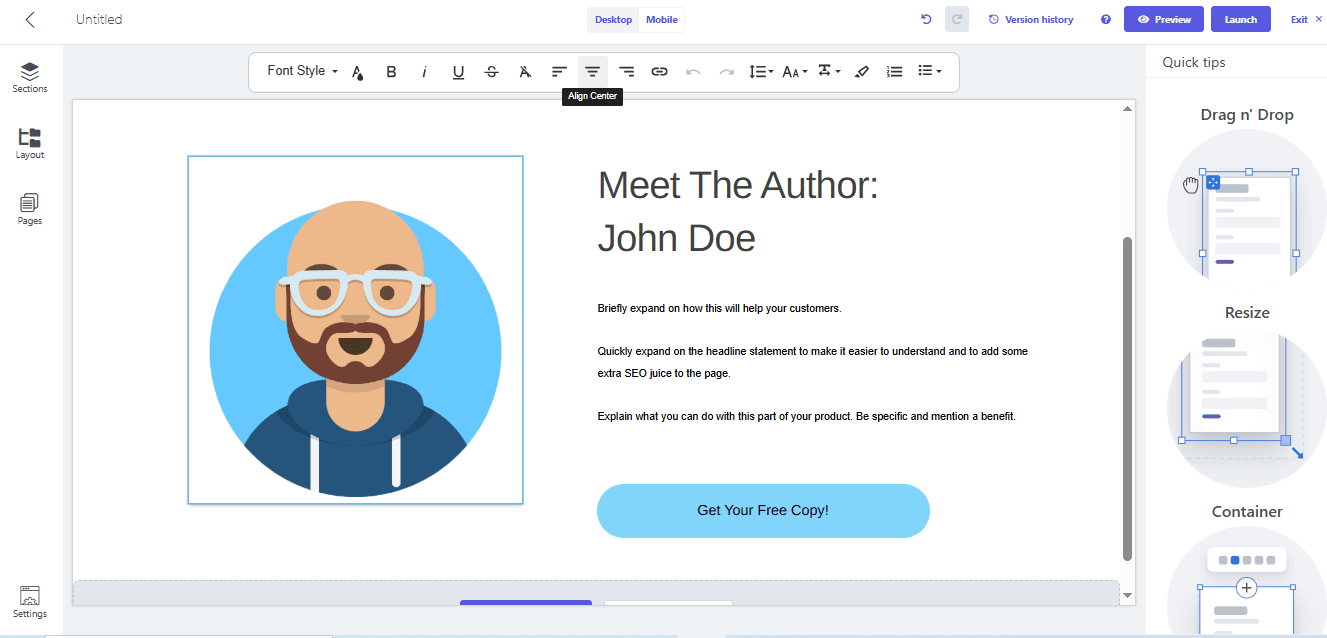Select the John Doe avatar image

[355, 330]
